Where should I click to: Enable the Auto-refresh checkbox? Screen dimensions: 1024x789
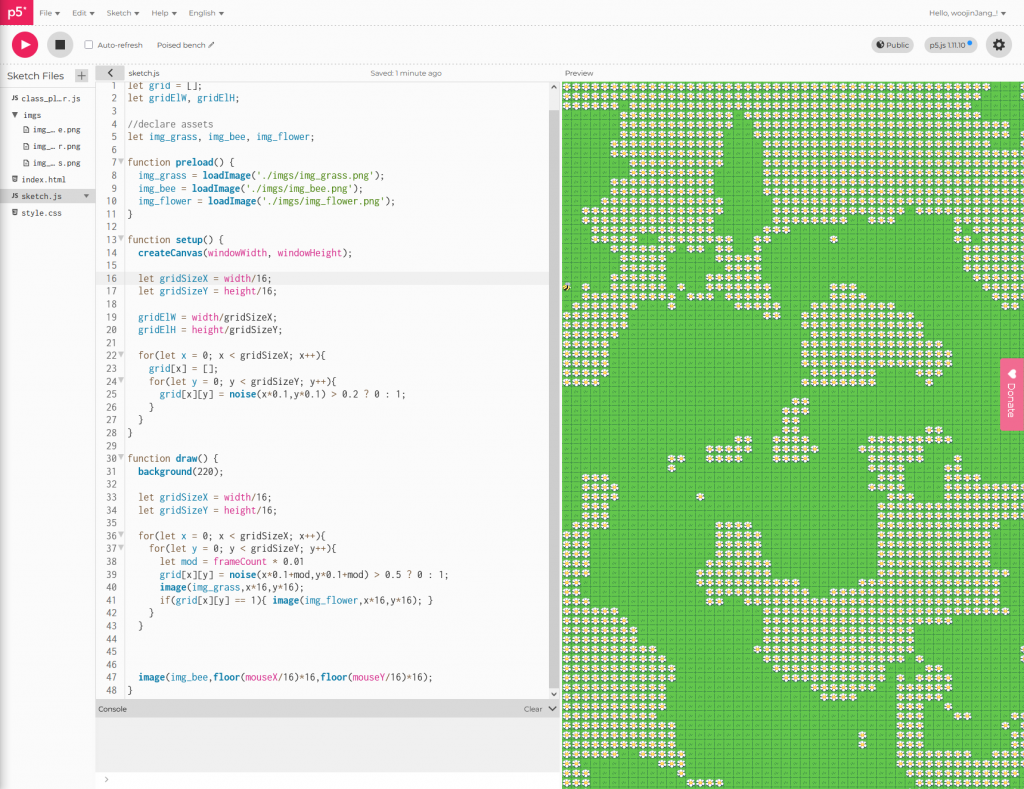click(89, 45)
